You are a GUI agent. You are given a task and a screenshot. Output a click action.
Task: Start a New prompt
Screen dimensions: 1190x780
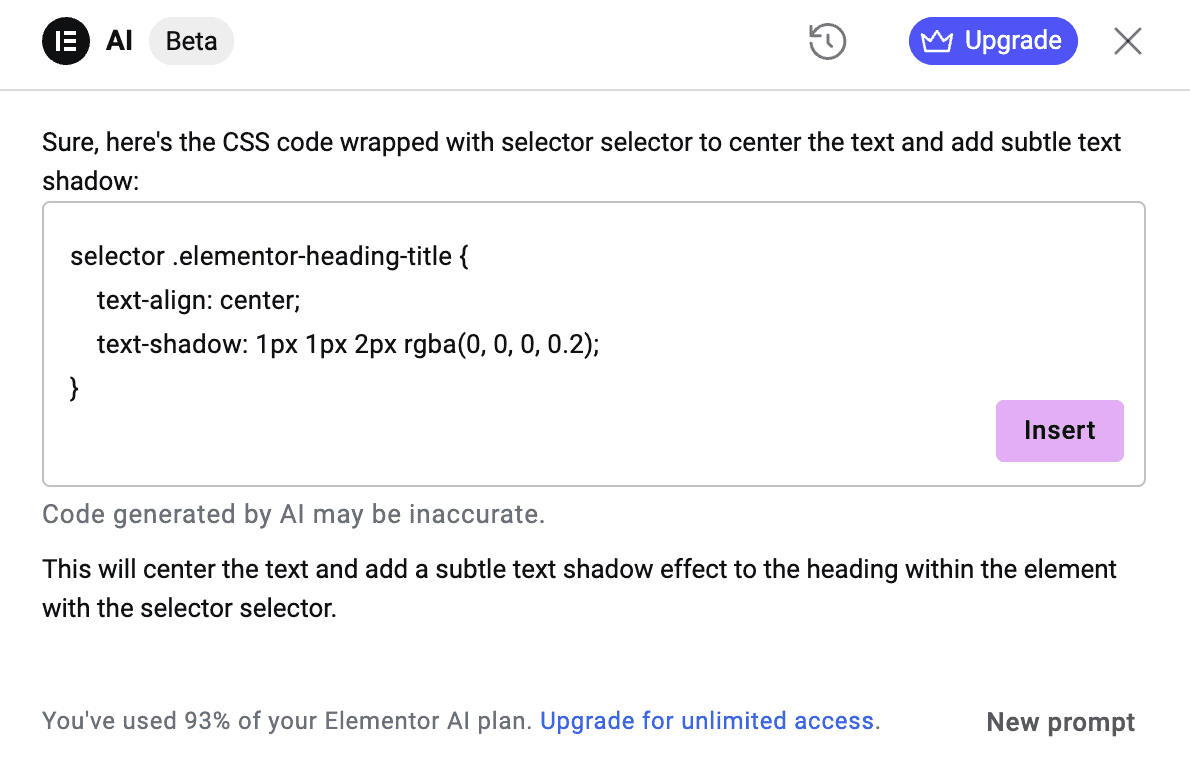pos(1060,722)
